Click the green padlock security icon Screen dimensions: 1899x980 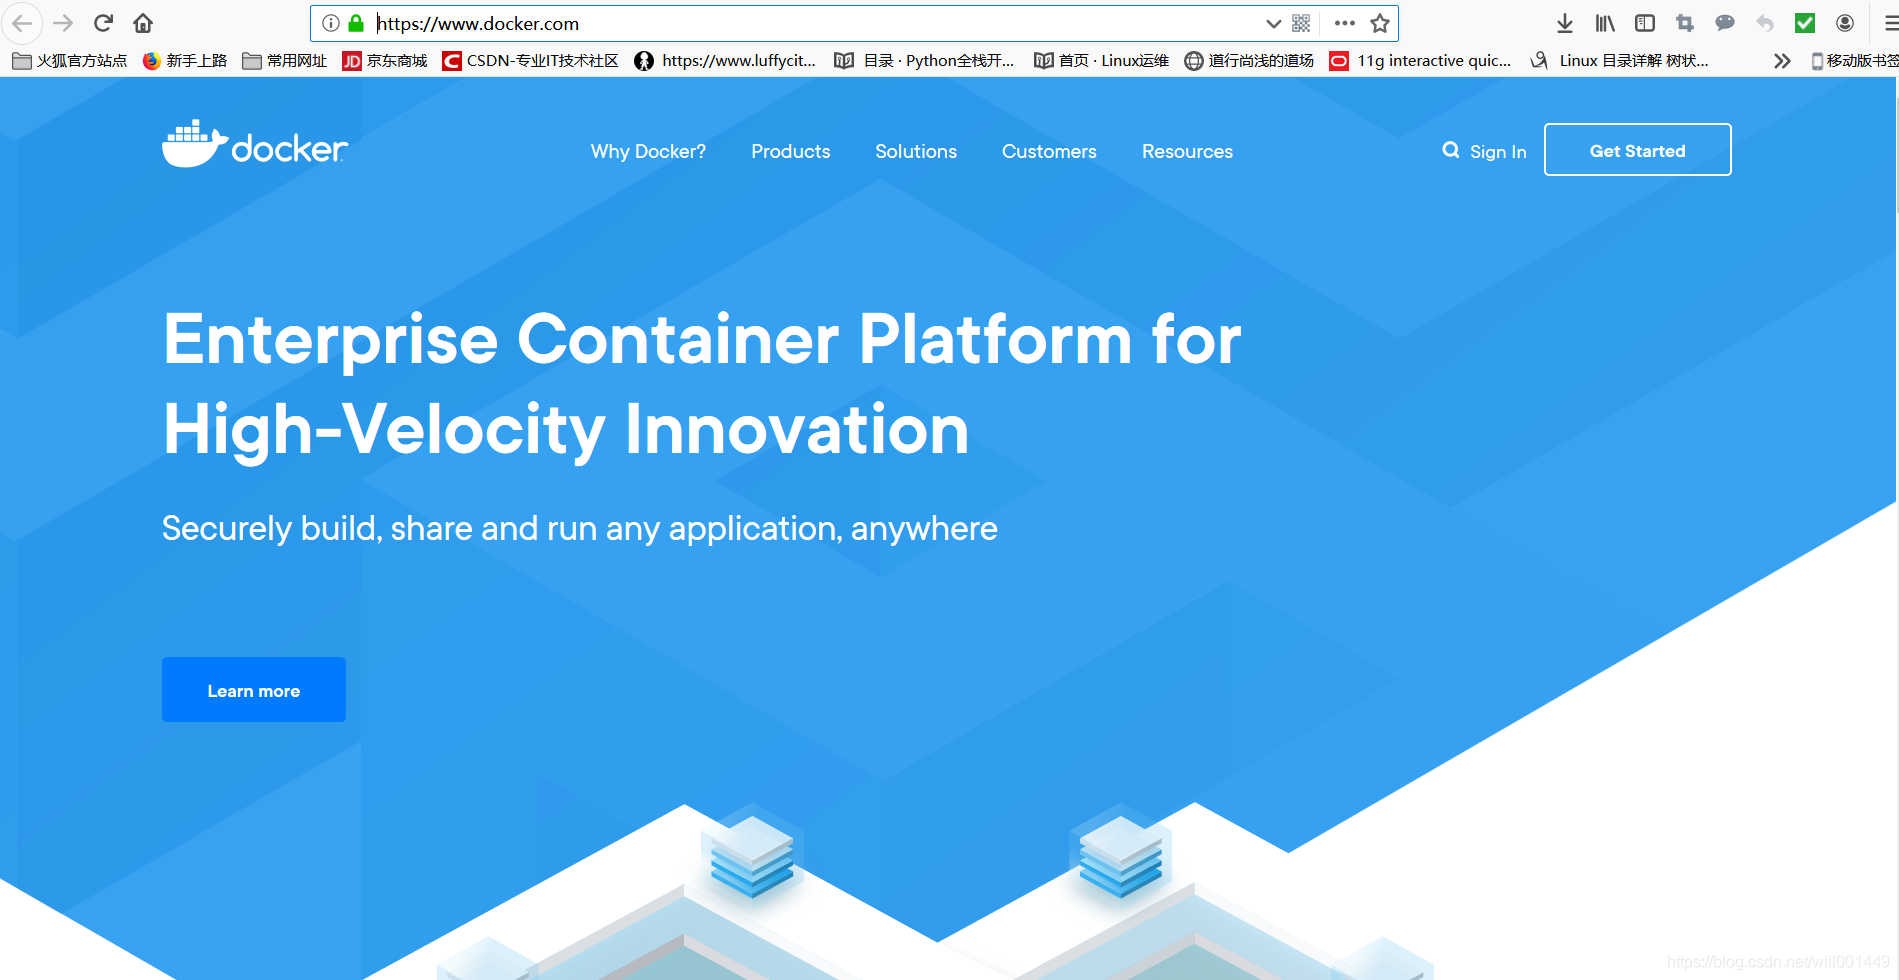(x=356, y=23)
